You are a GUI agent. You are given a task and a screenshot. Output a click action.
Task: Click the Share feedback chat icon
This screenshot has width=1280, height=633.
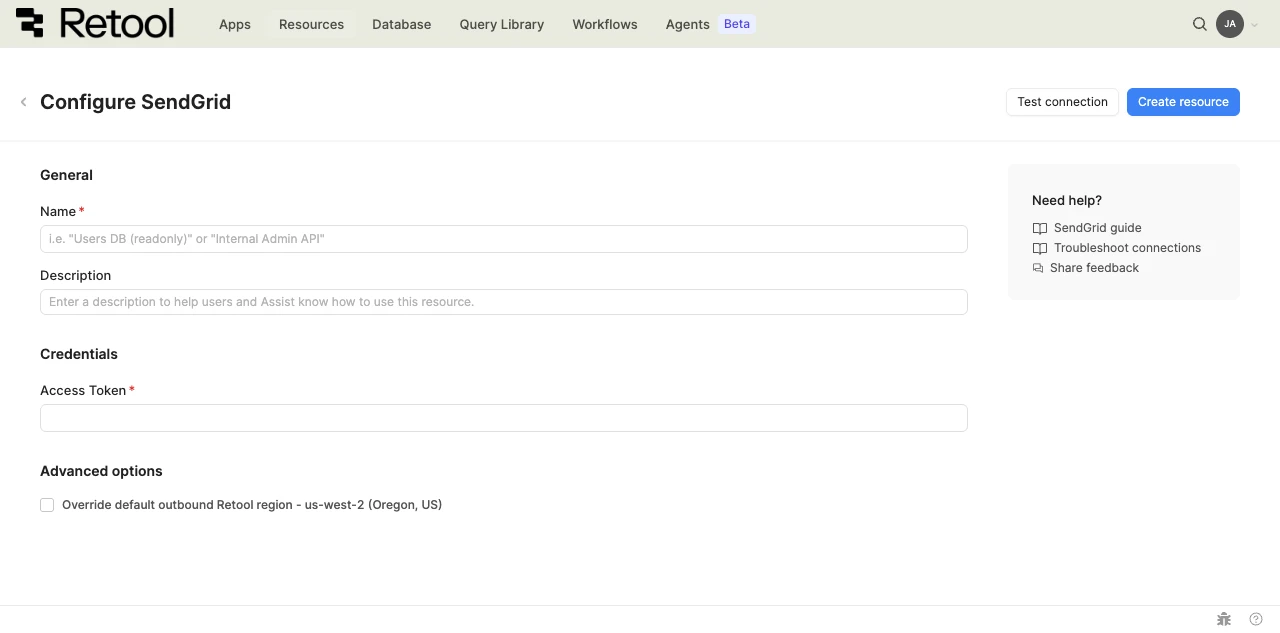1038,268
